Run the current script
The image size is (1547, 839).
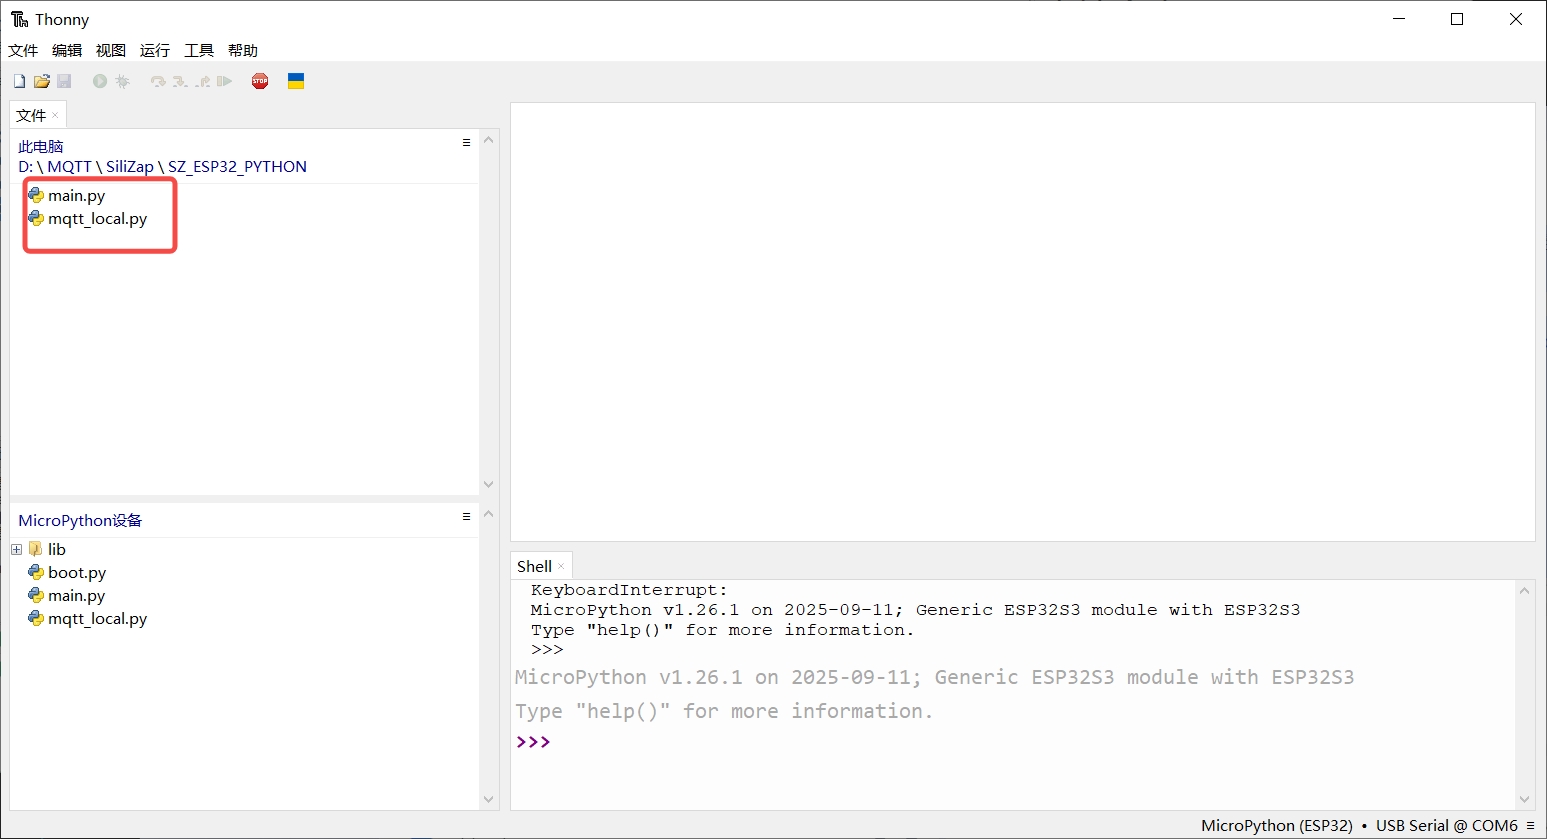point(99,81)
